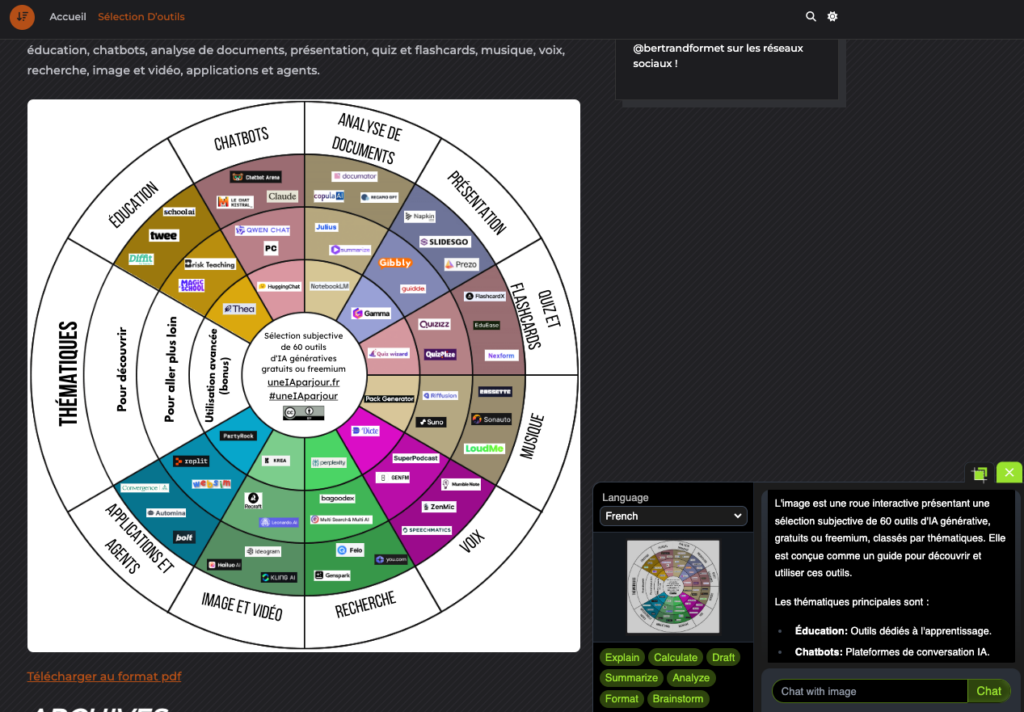Click the Claude logo in the wheel
The width and height of the screenshot is (1024, 712).
click(x=282, y=196)
